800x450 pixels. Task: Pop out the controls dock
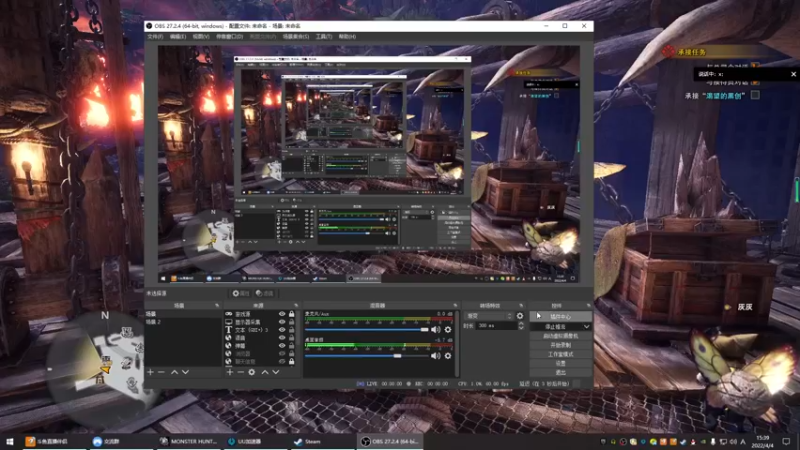point(588,305)
